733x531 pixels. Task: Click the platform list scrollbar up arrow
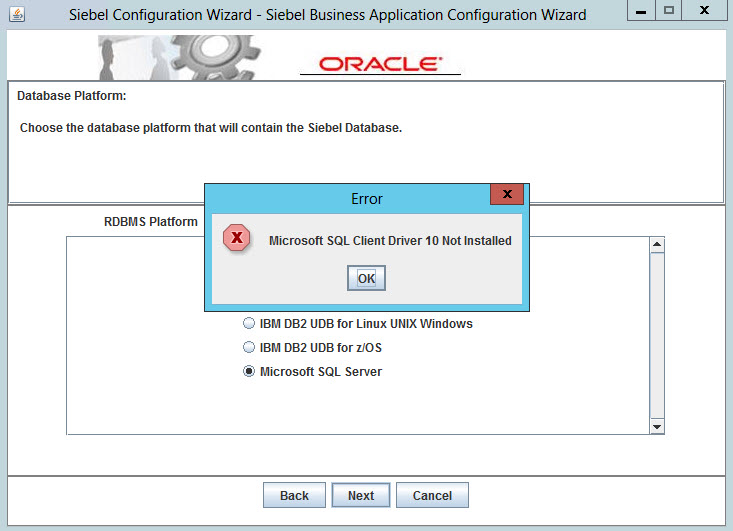point(657,244)
